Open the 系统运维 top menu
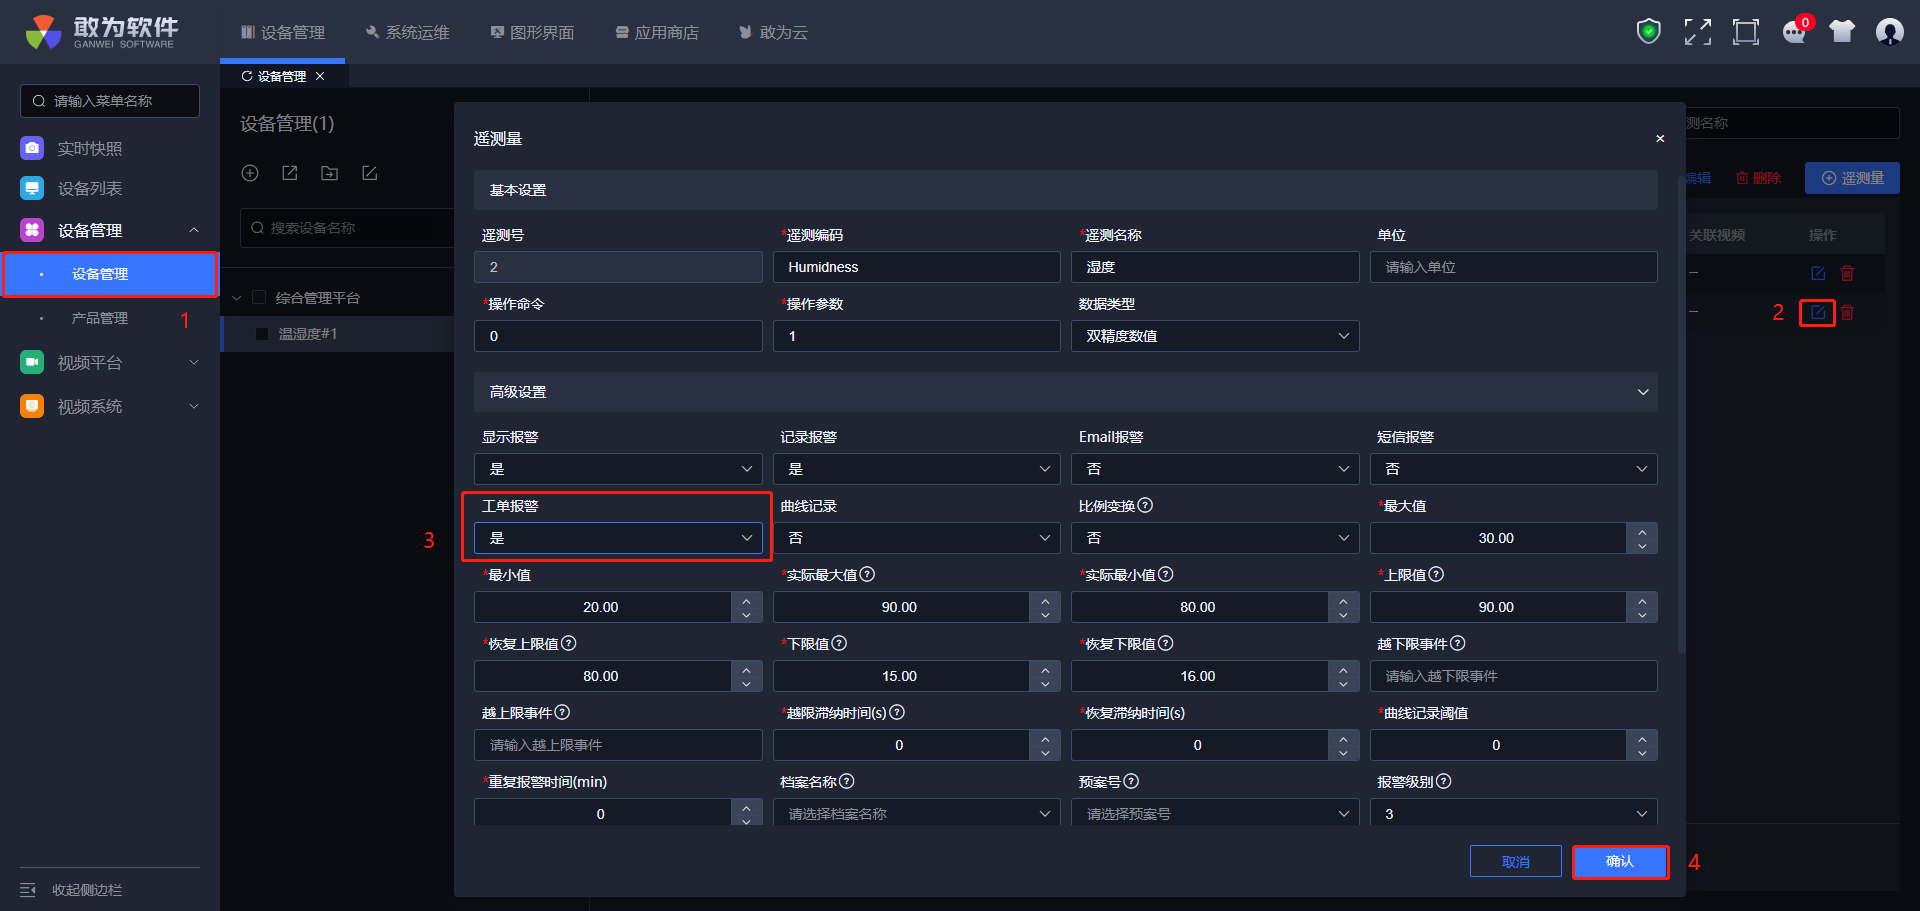 tap(407, 33)
